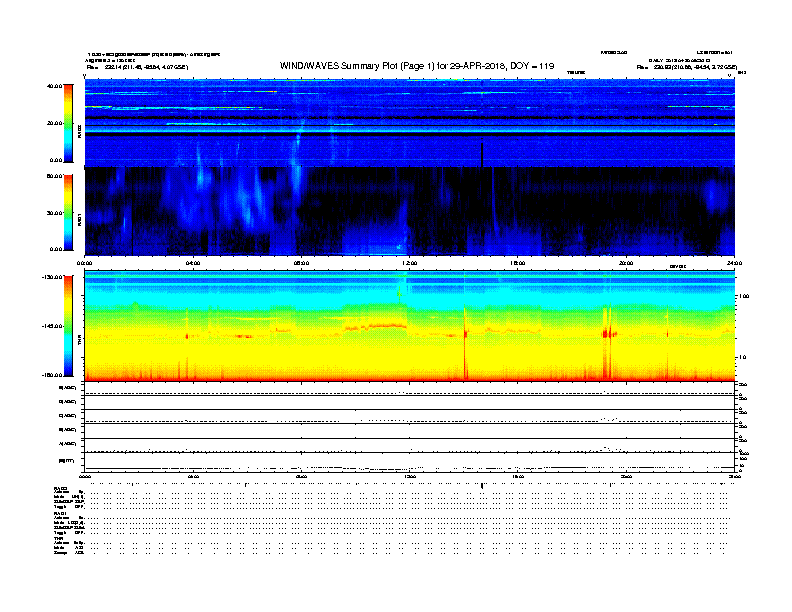Click the 20:00 label below RAD1
Image resolution: width=792 pixels, height=612 pixels.
(x=626, y=263)
